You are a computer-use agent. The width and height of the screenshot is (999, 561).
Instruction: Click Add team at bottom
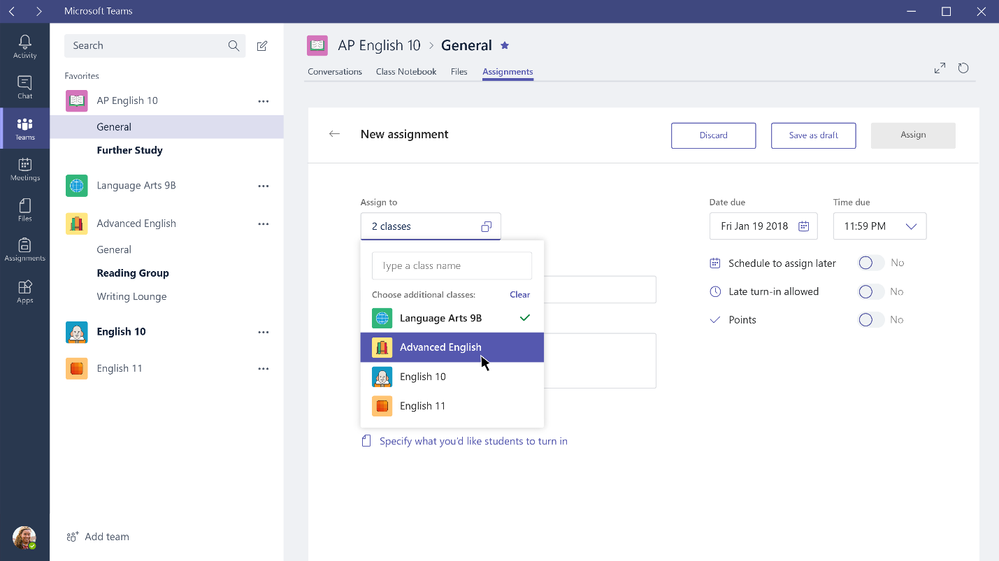coord(98,537)
